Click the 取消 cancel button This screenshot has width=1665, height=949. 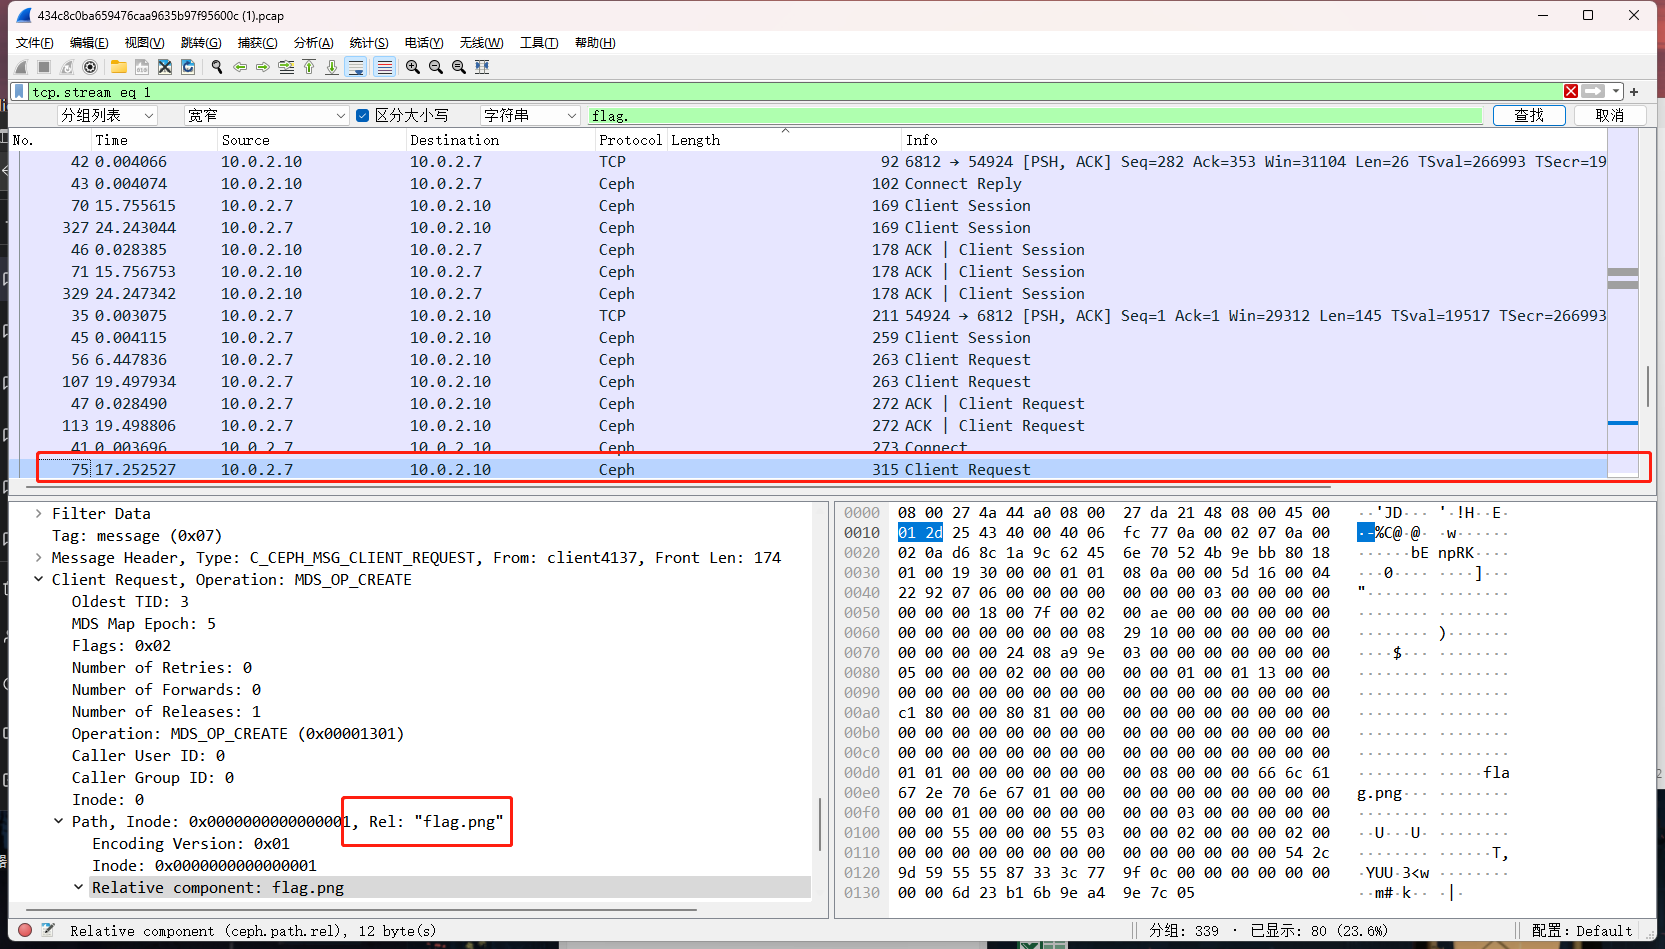1610,116
